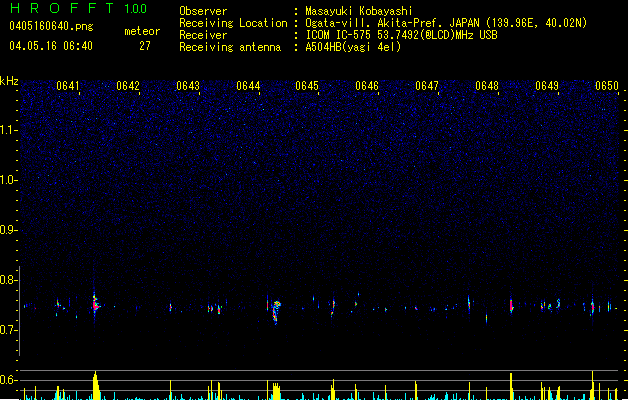Click the curled meteor echo after 0644
This screenshot has width=629, height=400.
[x=276, y=311]
